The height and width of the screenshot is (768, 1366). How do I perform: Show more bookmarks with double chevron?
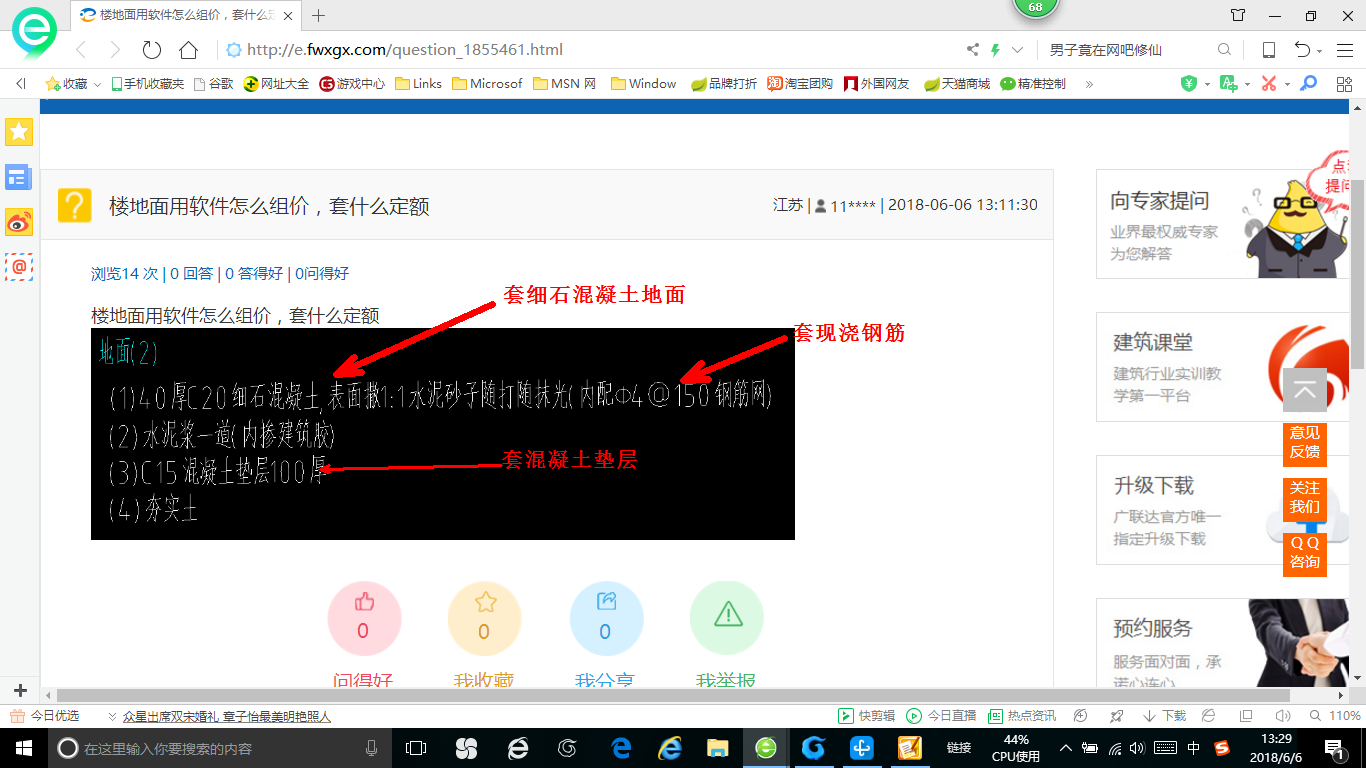[x=1089, y=84]
